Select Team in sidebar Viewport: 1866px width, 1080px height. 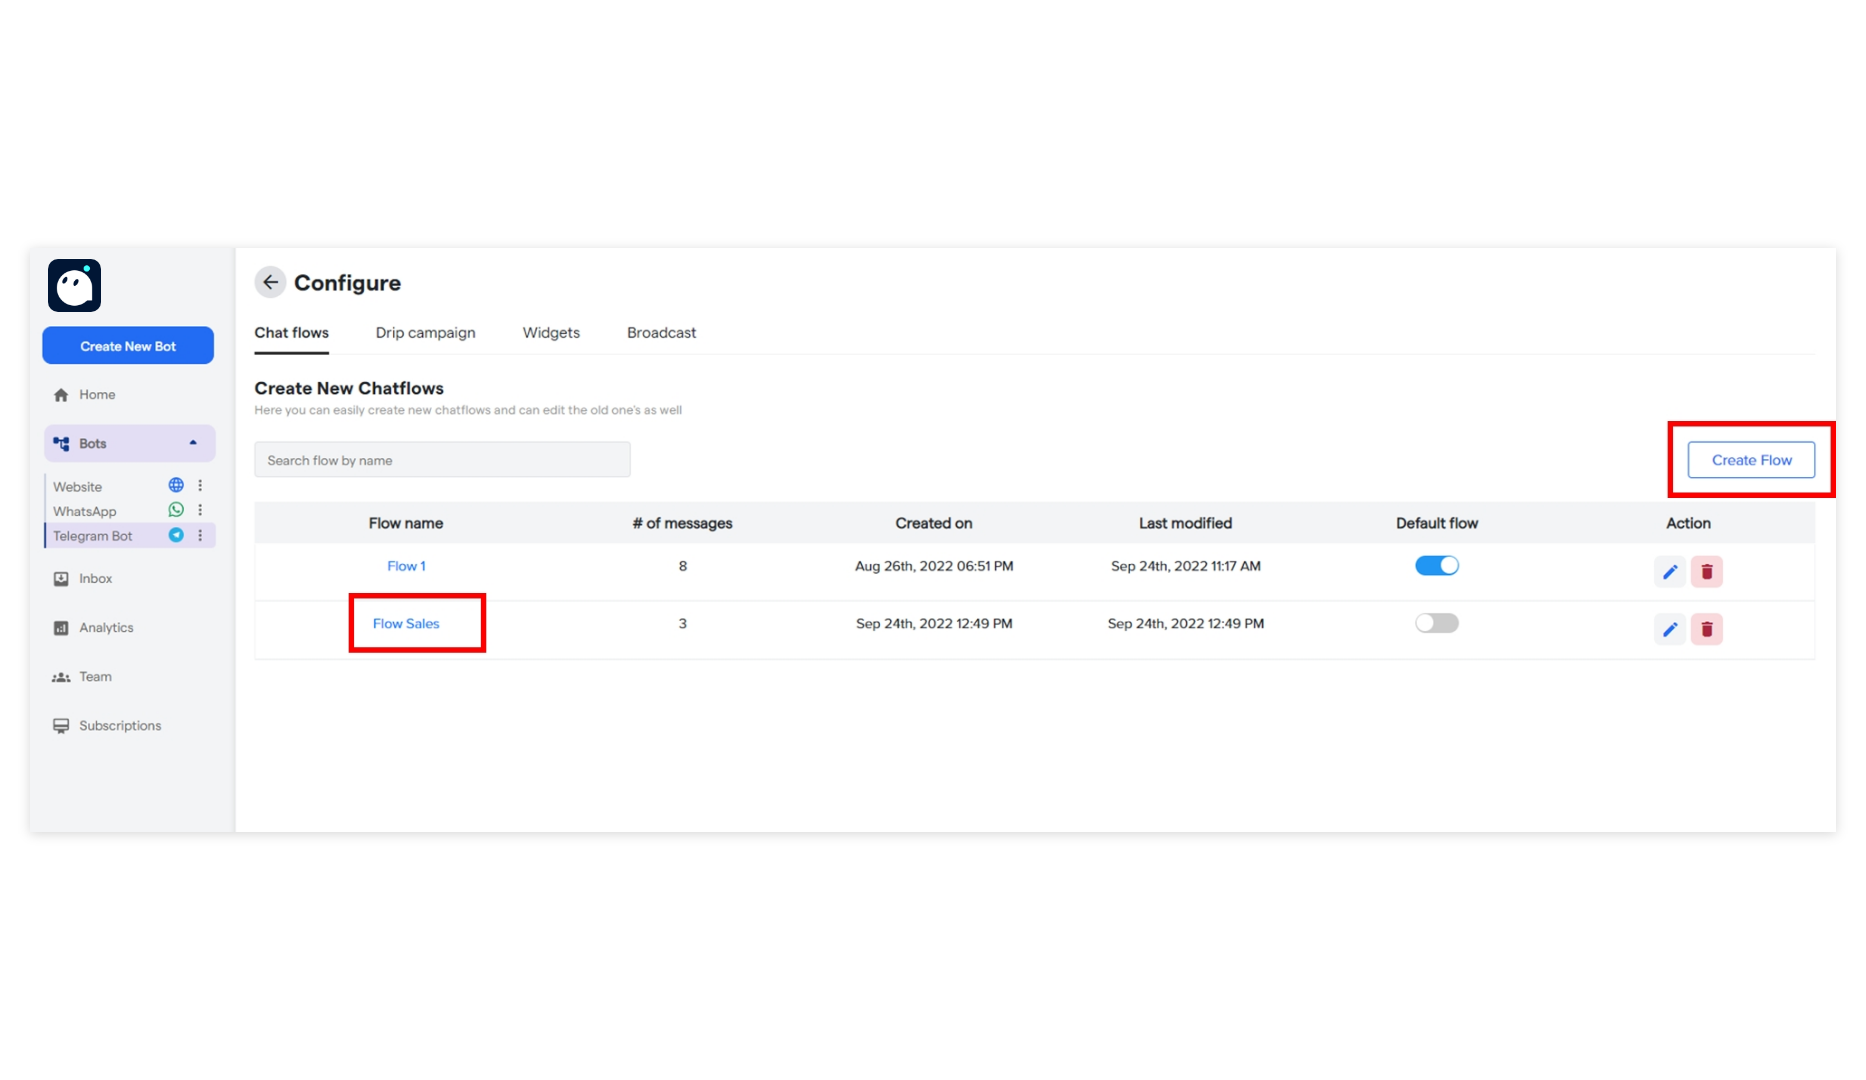coord(95,677)
